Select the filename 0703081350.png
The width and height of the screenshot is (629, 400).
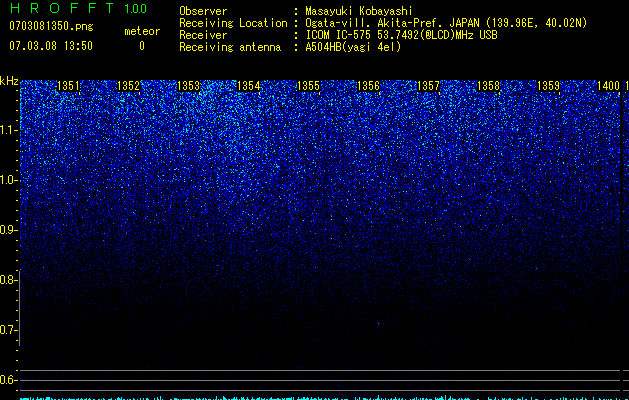tap(51, 26)
